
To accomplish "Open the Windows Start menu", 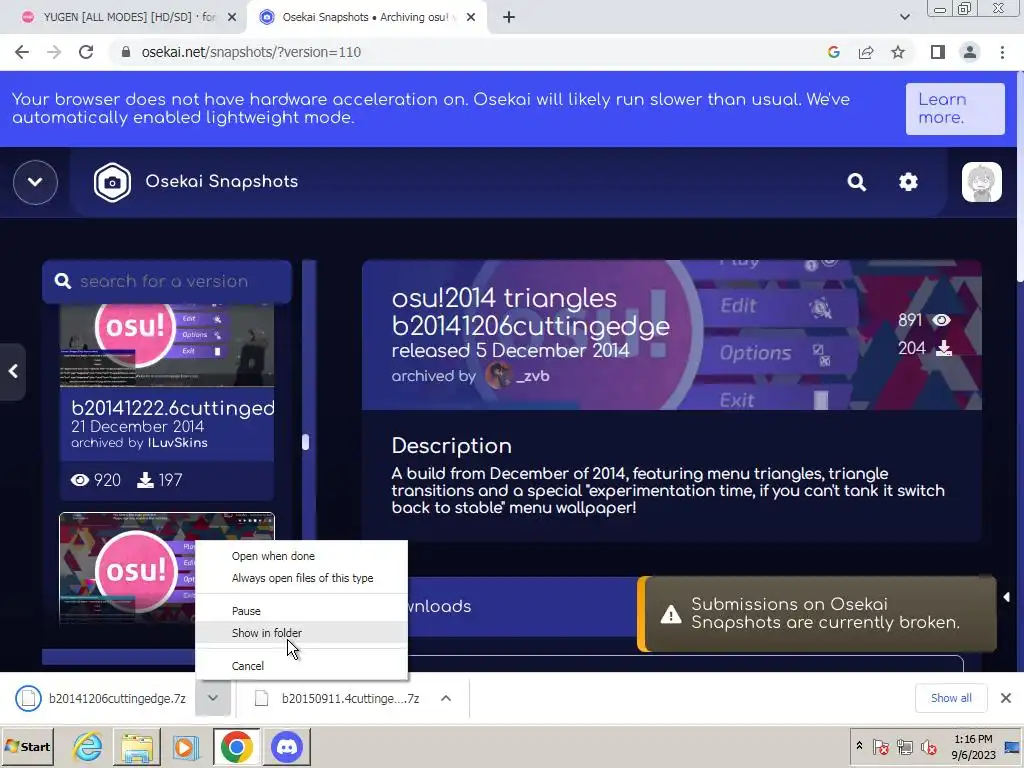I will tap(27, 746).
